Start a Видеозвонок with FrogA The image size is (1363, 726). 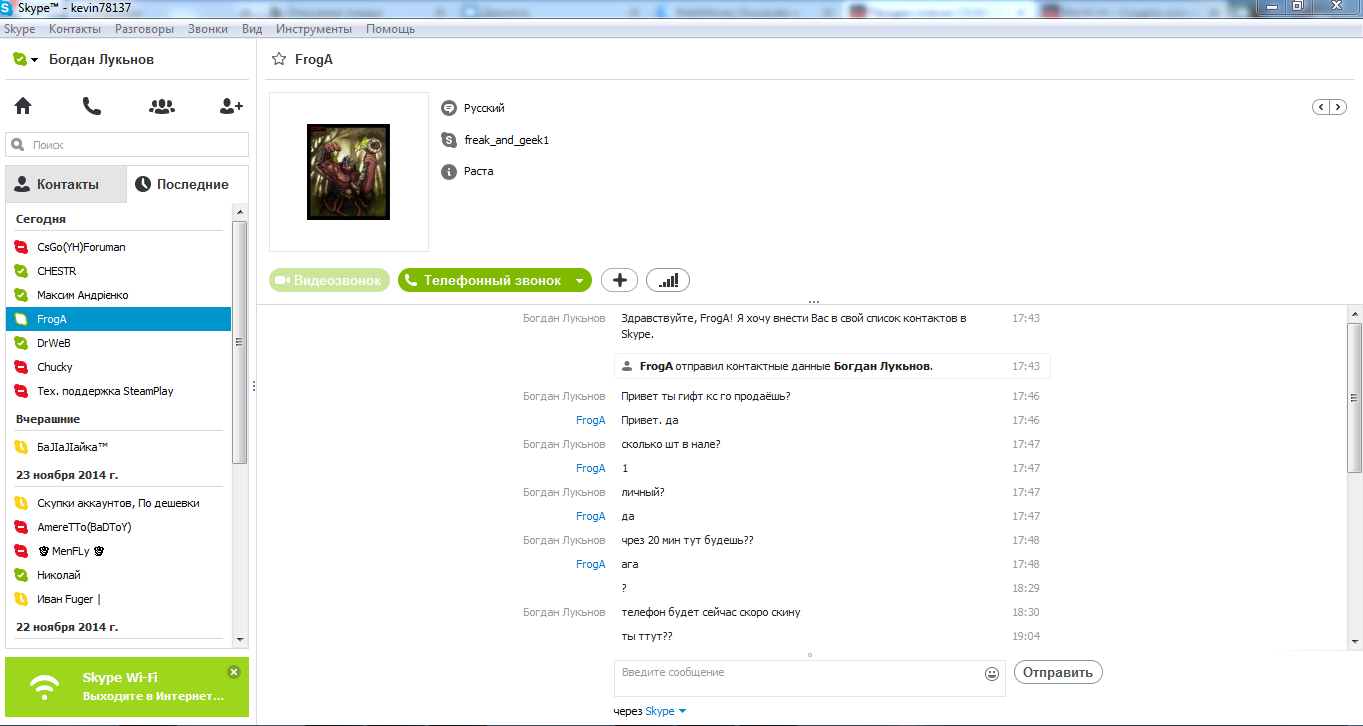329,281
